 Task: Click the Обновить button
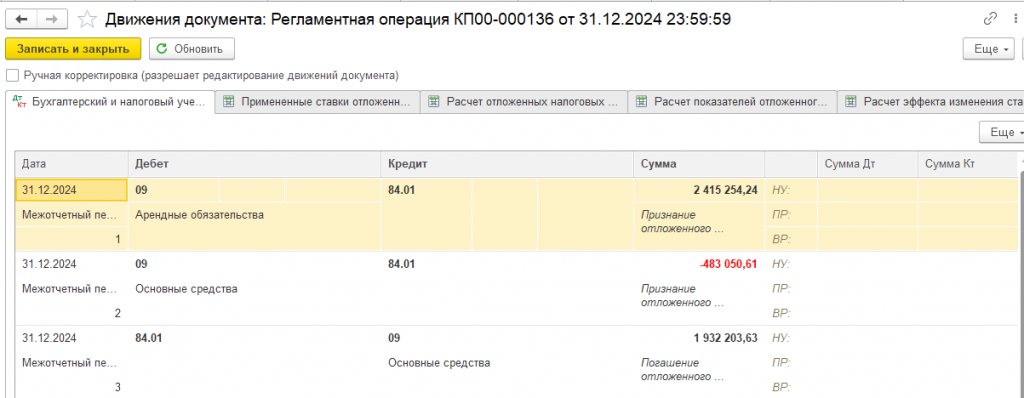click(x=192, y=49)
